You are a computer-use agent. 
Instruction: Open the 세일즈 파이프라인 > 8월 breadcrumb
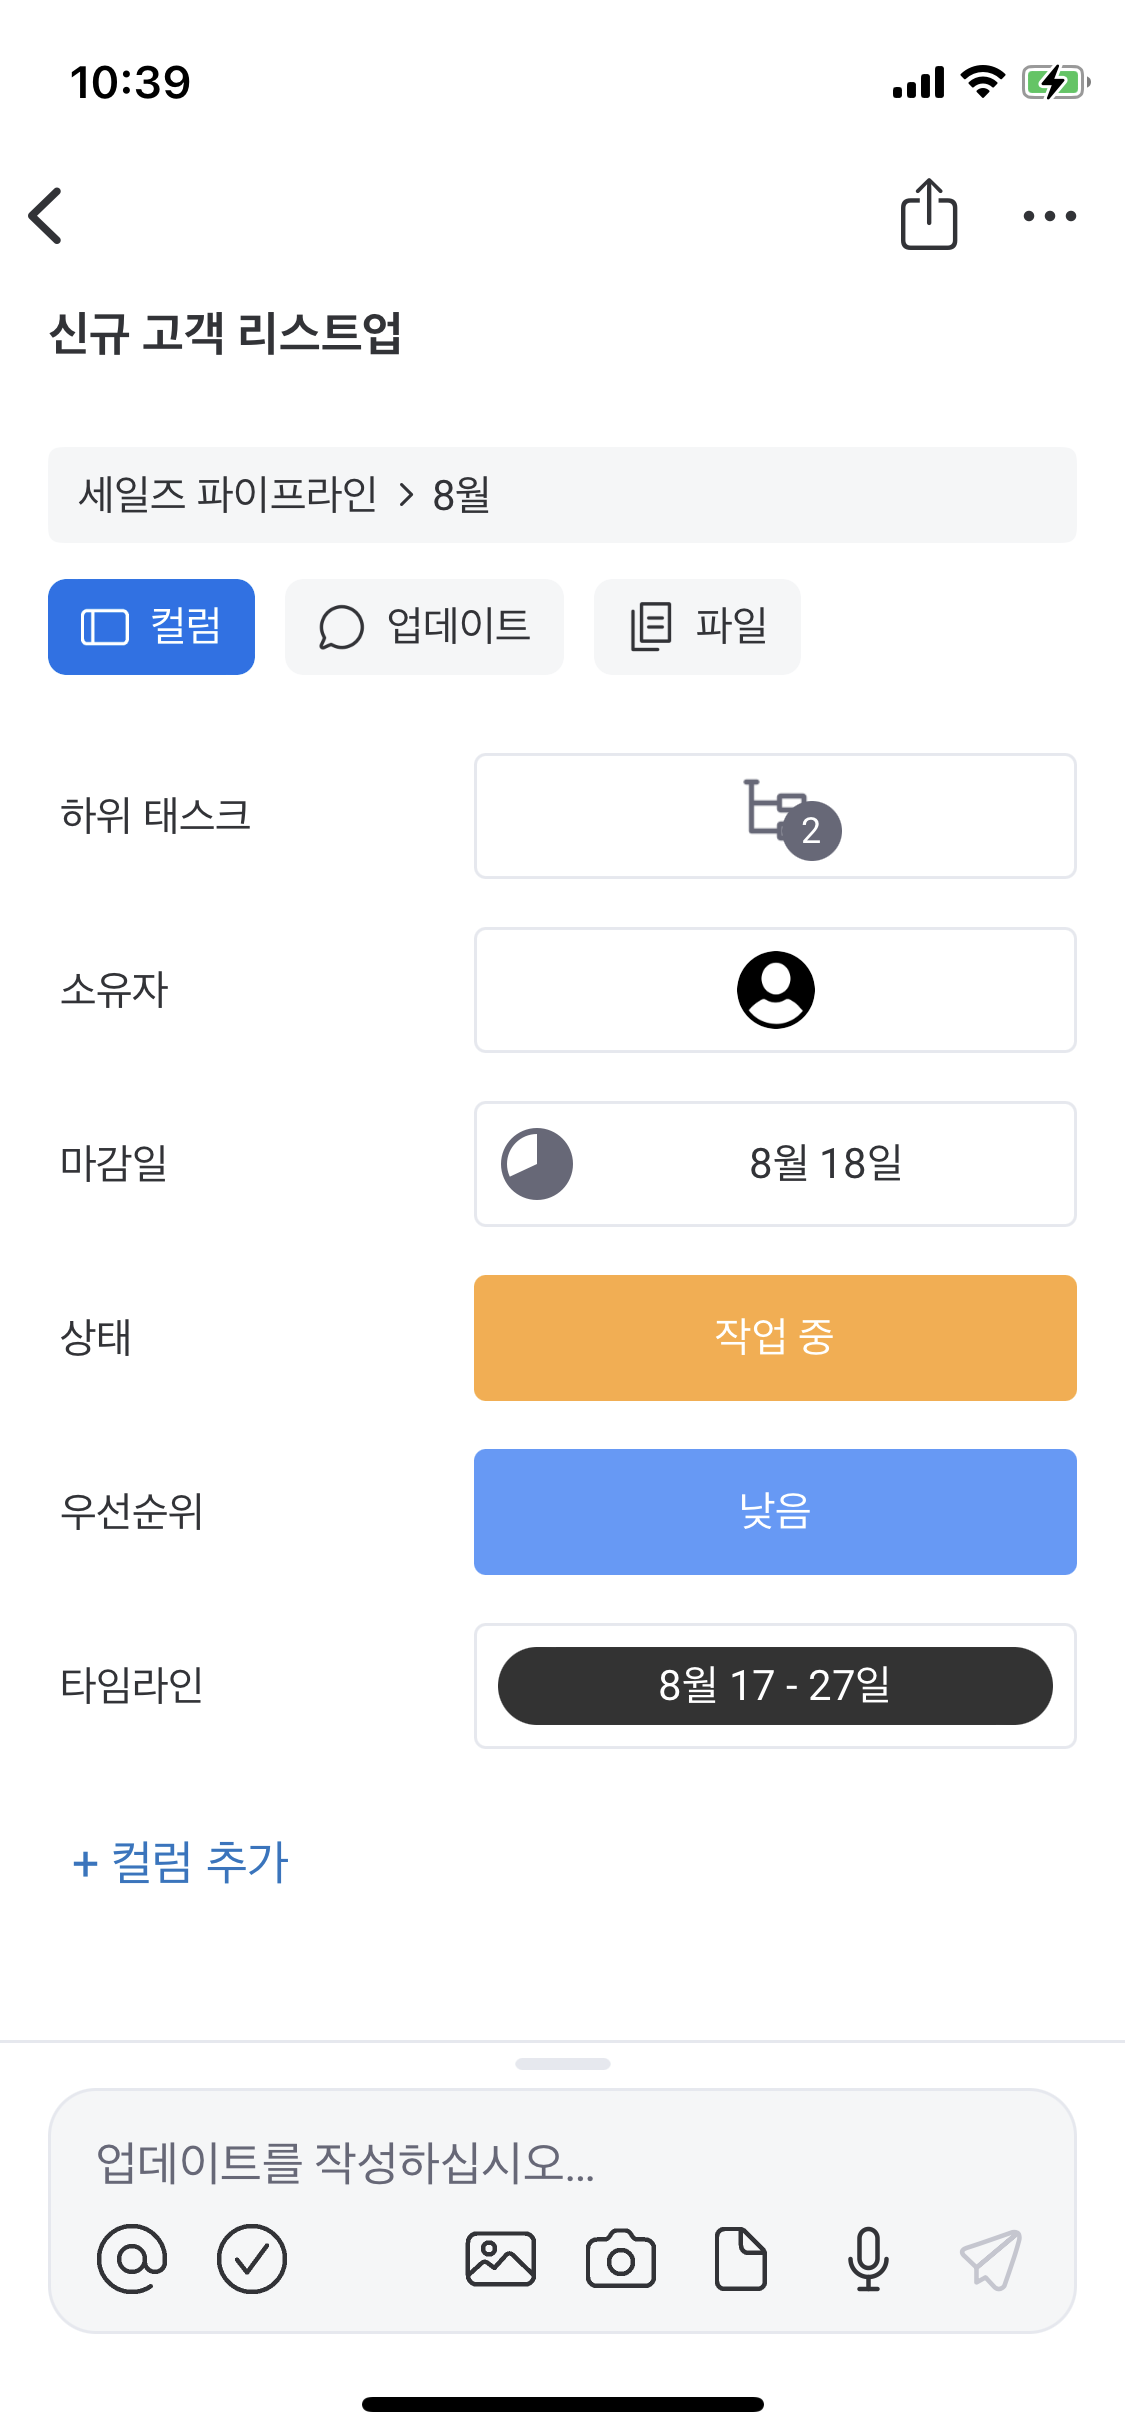(562, 495)
